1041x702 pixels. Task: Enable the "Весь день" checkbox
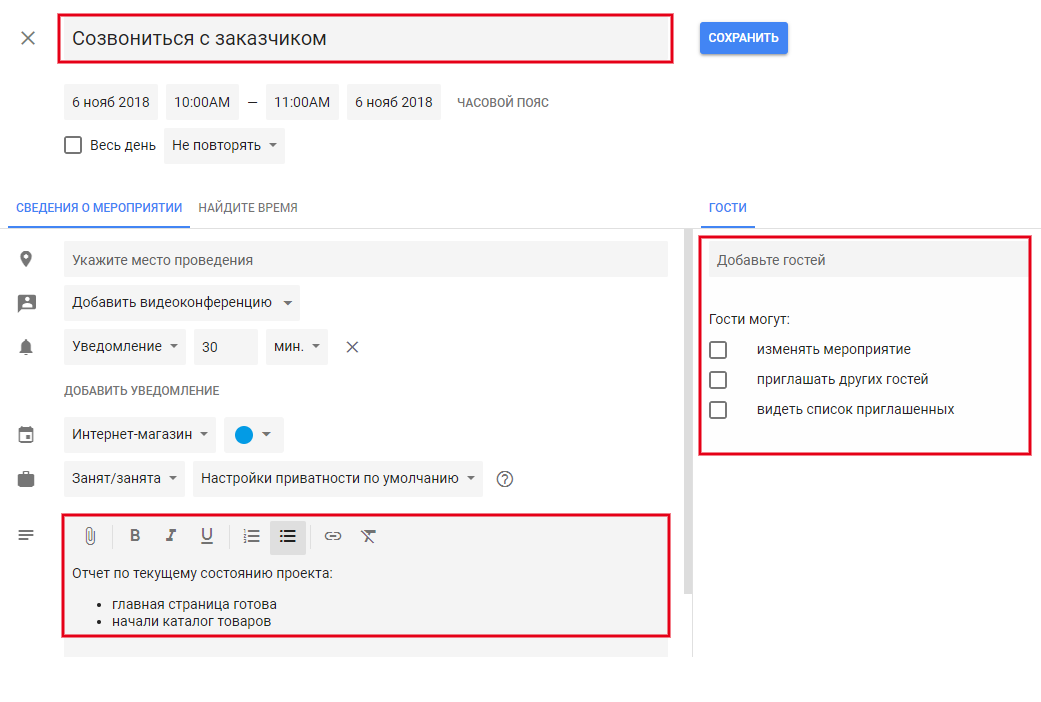(73, 145)
